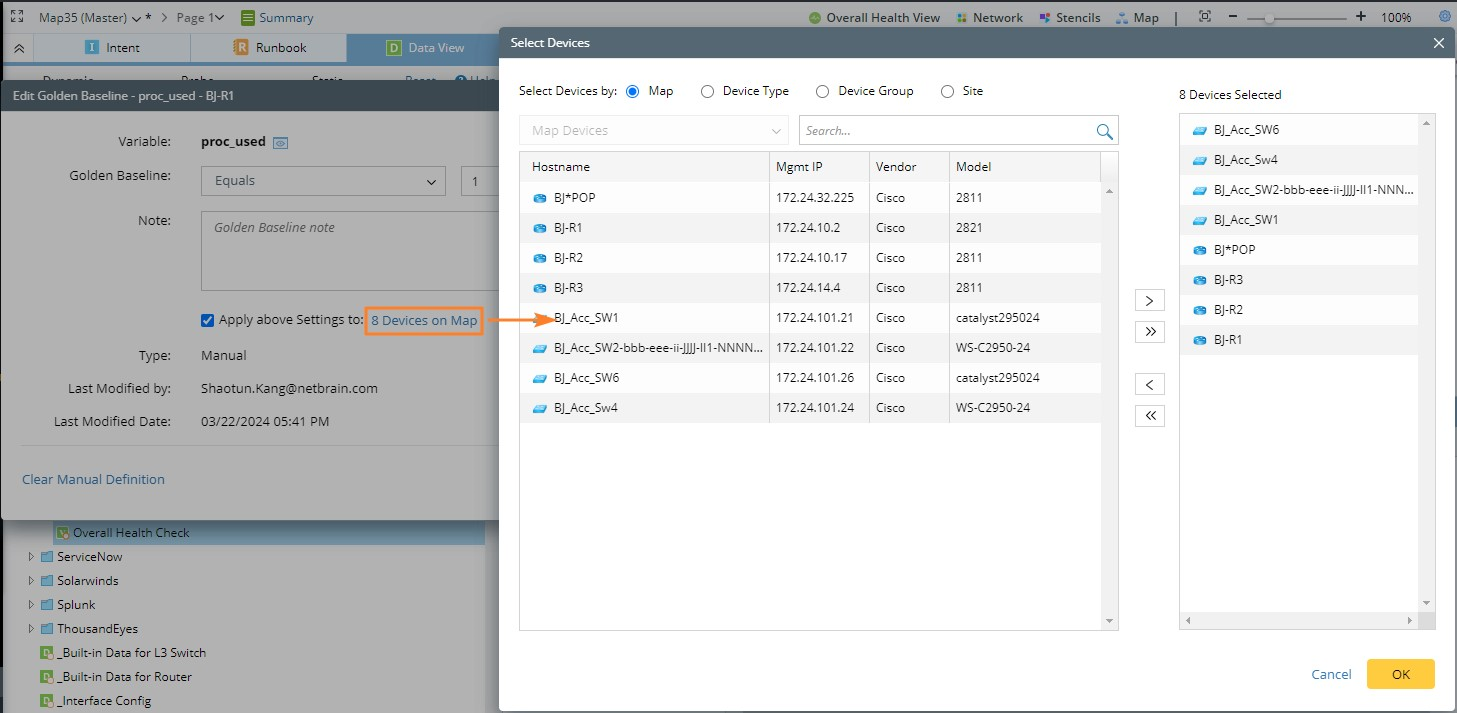Open the Network toolbar icon
The width and height of the screenshot is (1457, 713).
pyautogui.click(x=962, y=18)
